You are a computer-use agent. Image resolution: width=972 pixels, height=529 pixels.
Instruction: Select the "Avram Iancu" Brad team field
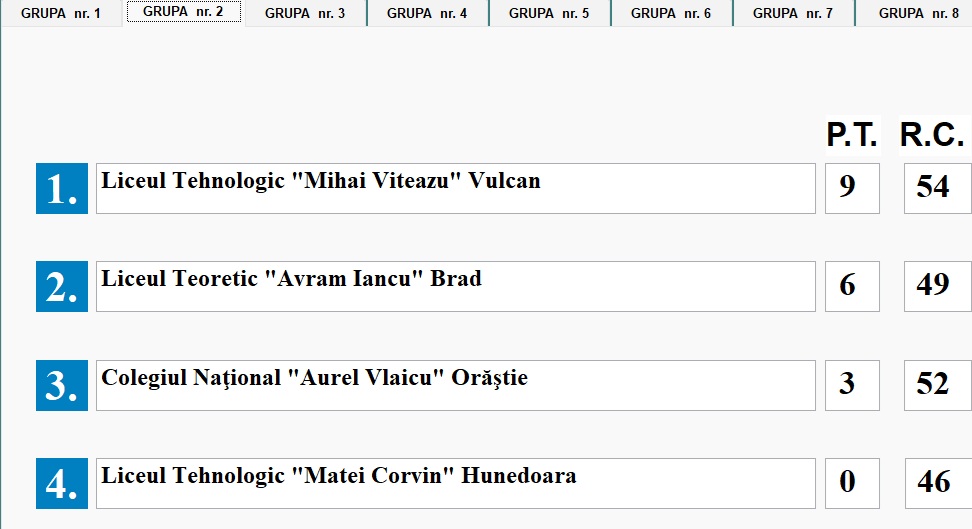pyautogui.click(x=455, y=286)
